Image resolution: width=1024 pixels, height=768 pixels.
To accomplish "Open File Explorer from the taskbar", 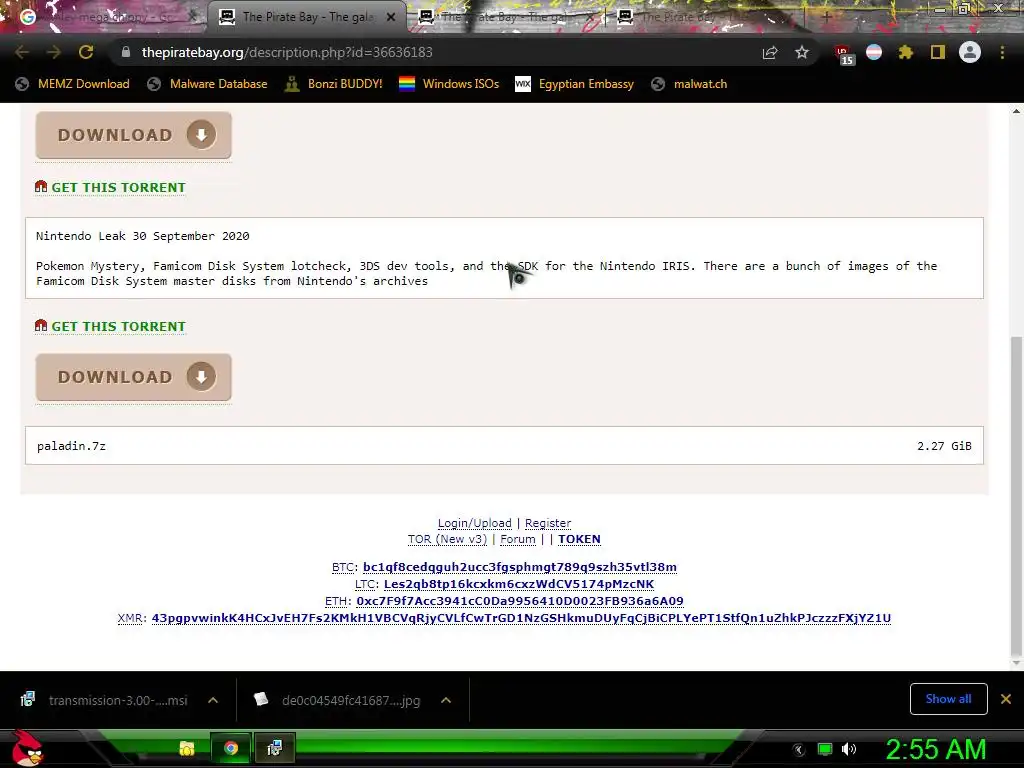I will coord(187,748).
